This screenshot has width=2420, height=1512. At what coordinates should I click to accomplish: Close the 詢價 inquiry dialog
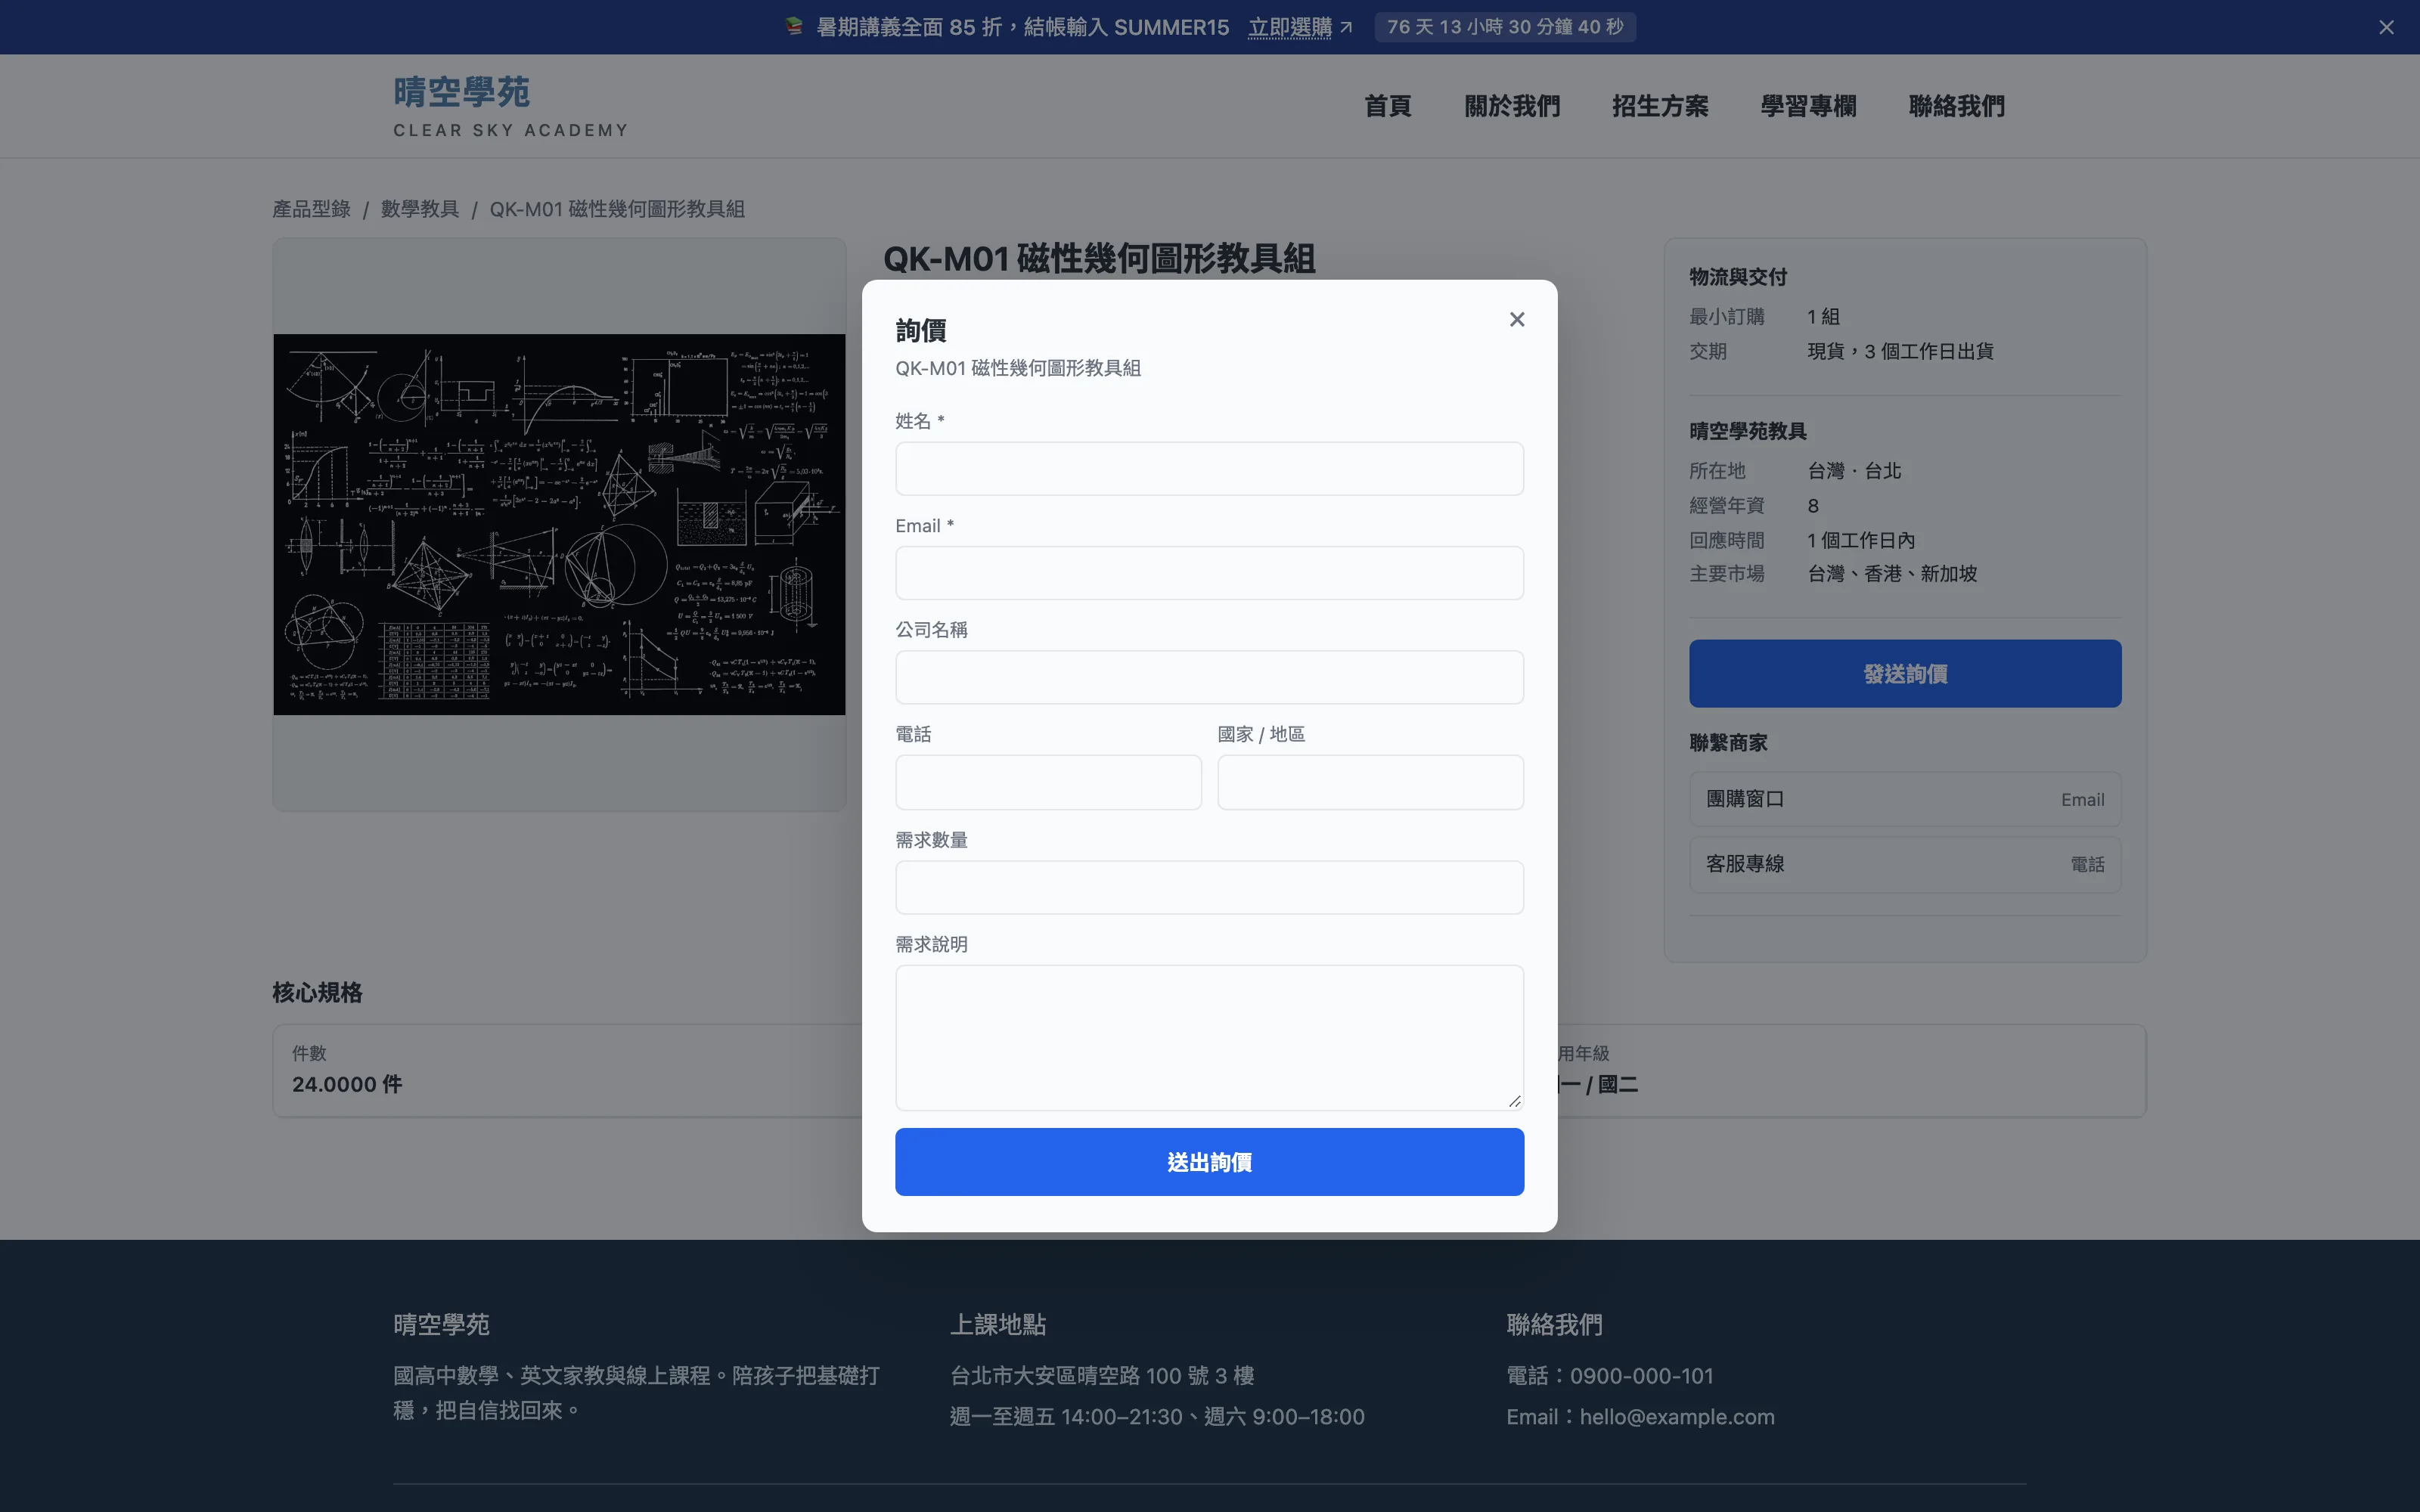[x=1517, y=319]
